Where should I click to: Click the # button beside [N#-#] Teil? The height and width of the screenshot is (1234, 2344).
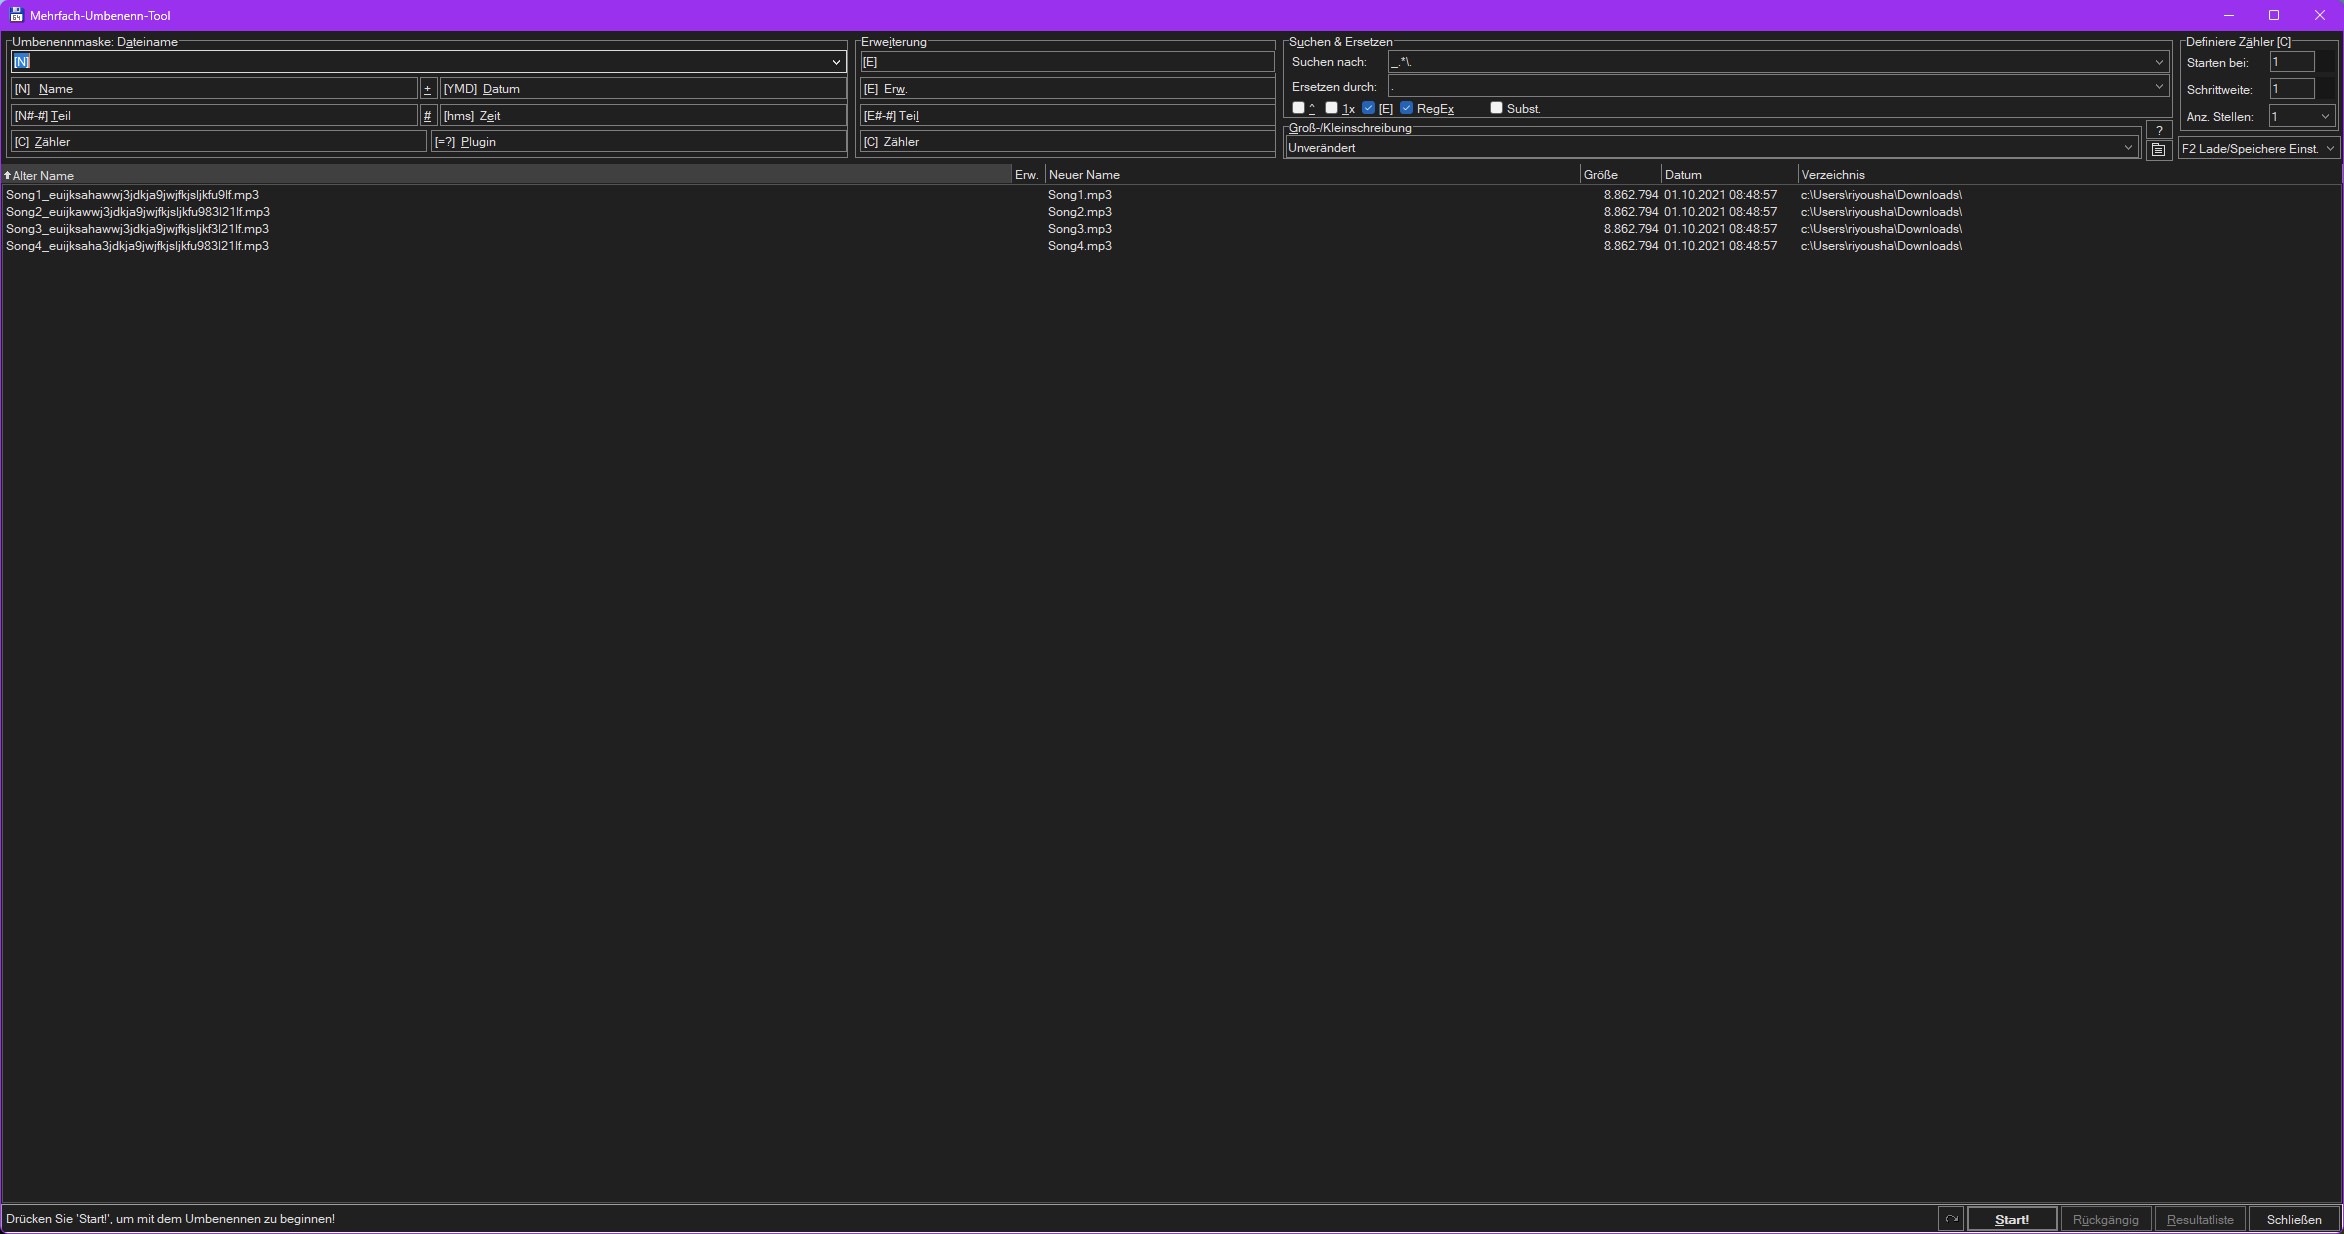tap(428, 116)
